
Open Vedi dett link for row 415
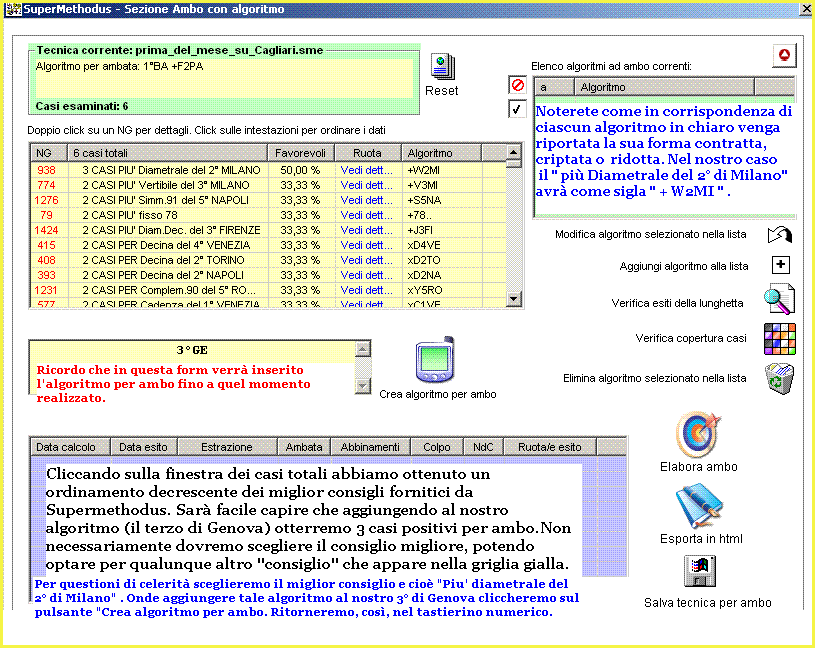coord(366,245)
